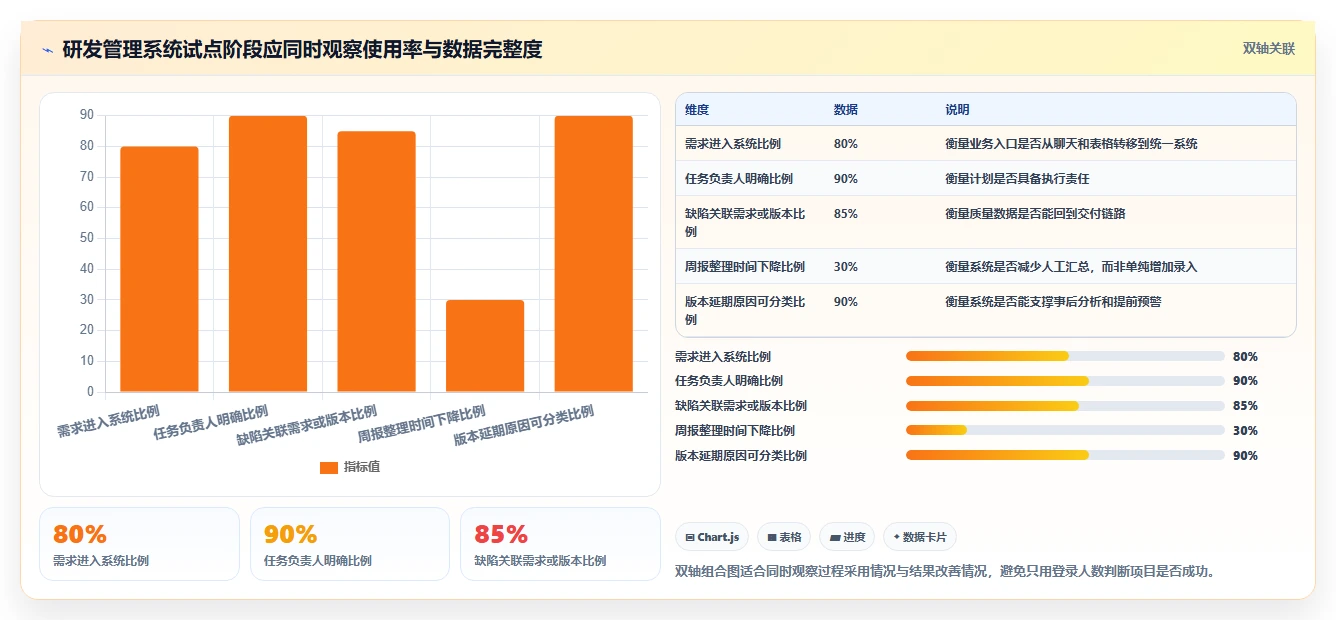
Task: Click x-axis label 任务负责人明确比例 under chart
Action: point(211,423)
